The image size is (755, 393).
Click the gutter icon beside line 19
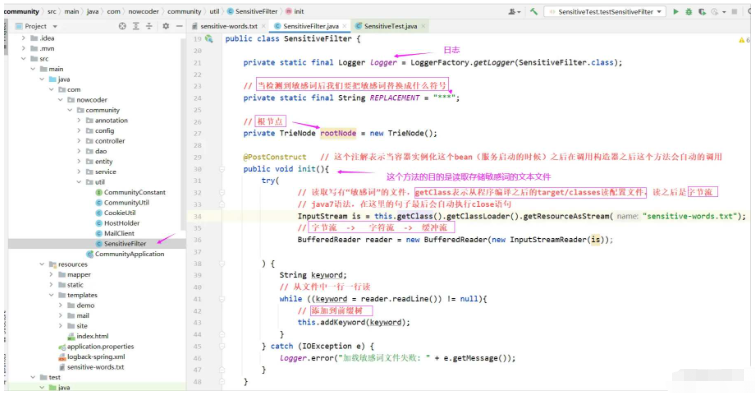click(209, 39)
